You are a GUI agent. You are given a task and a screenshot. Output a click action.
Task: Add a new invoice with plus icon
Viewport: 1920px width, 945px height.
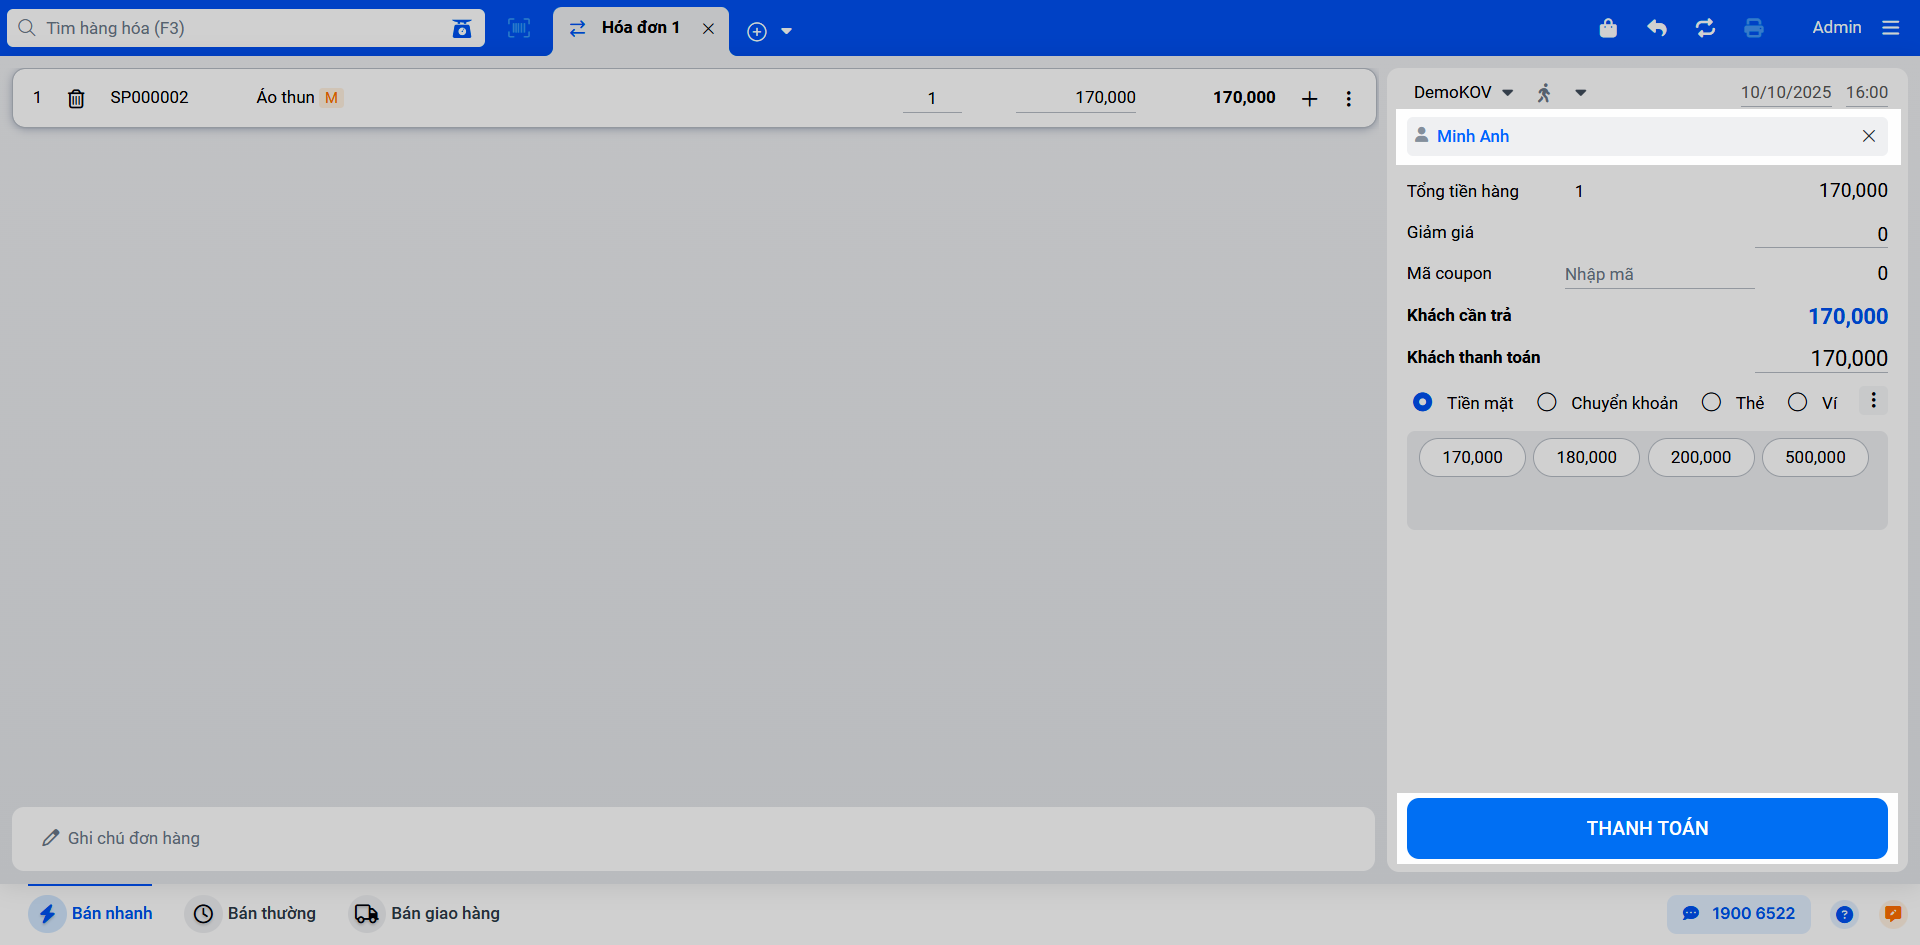(757, 31)
